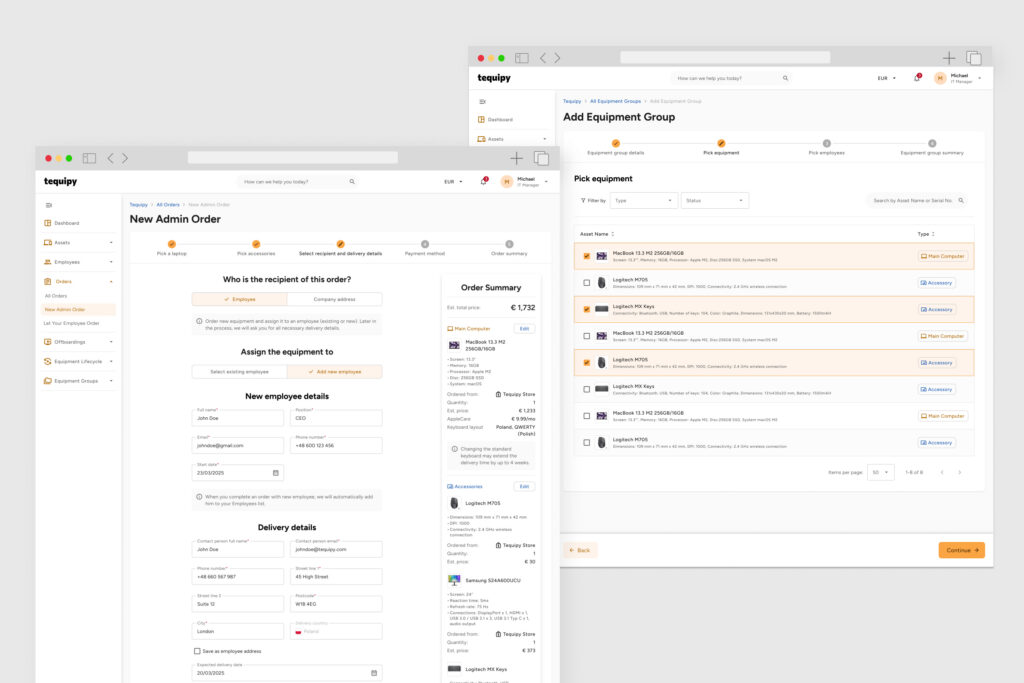Image resolution: width=1024 pixels, height=683 pixels.
Task: Switch recipient to Company address
Action: click(334, 299)
